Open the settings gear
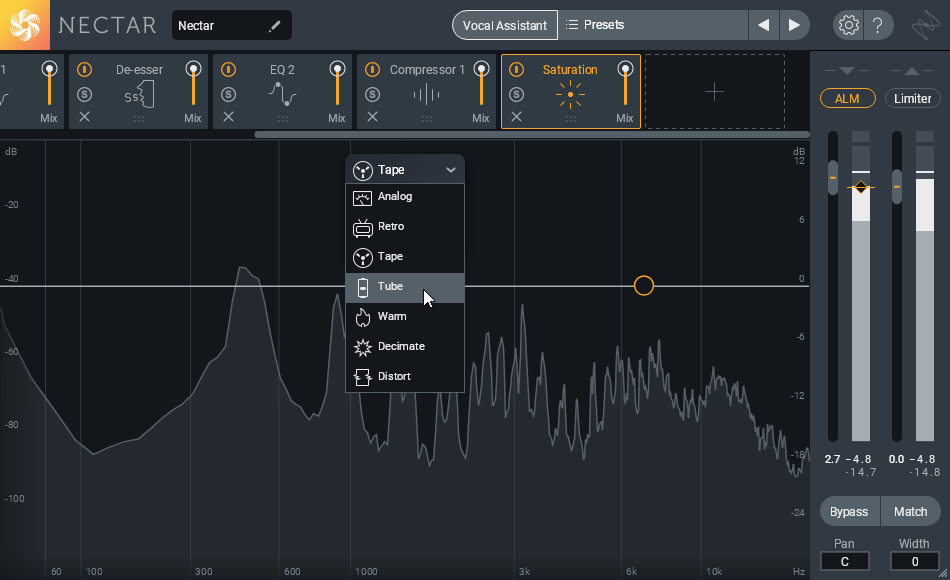Screen dimensions: 950x580 [x=848, y=25]
